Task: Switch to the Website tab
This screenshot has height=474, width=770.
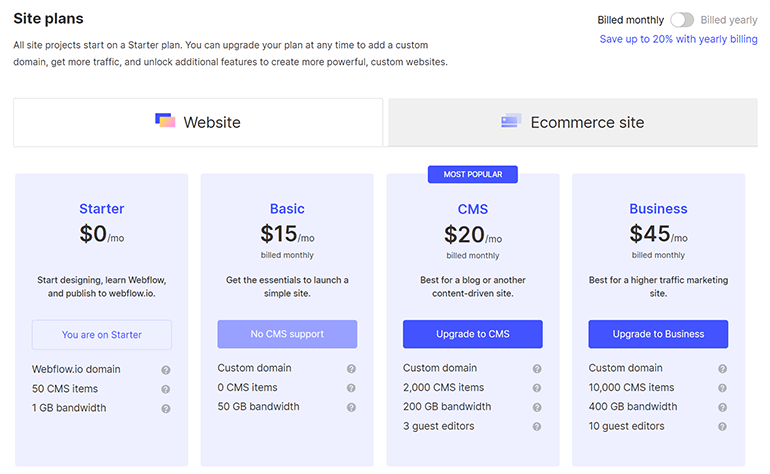Action: pyautogui.click(x=198, y=123)
